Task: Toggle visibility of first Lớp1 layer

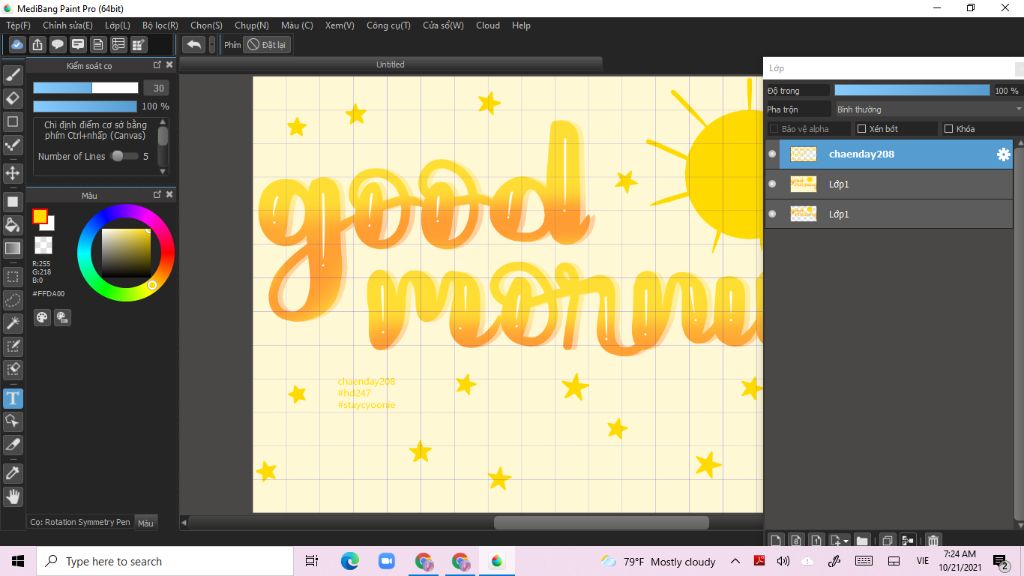Action: 772,184
